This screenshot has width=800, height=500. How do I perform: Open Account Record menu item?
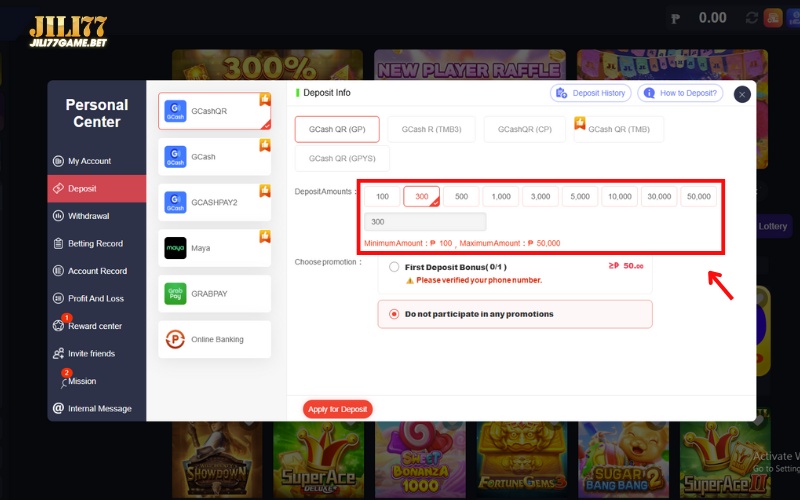tap(97, 271)
